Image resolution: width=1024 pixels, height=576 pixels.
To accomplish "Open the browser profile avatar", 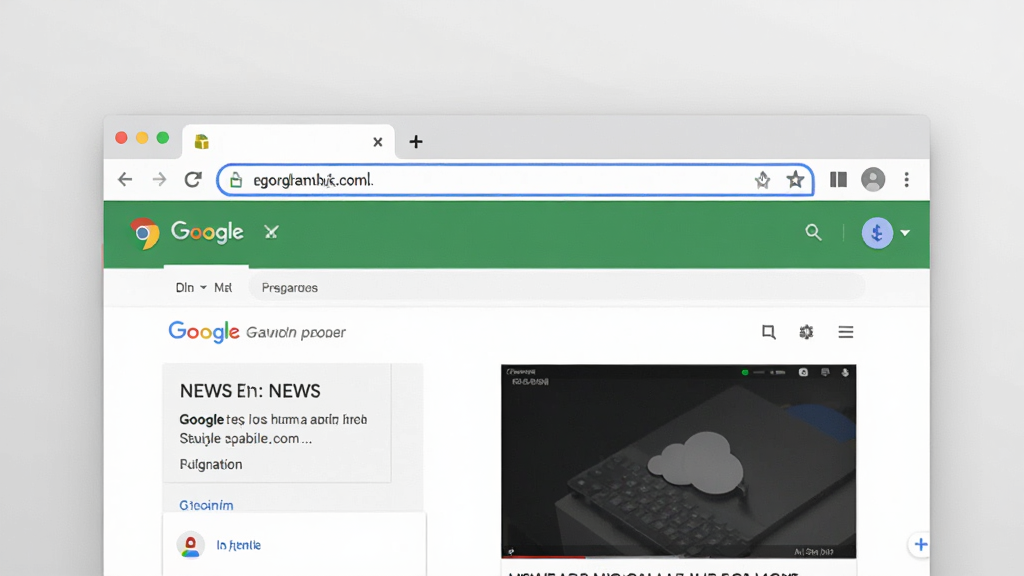I will coord(873,180).
